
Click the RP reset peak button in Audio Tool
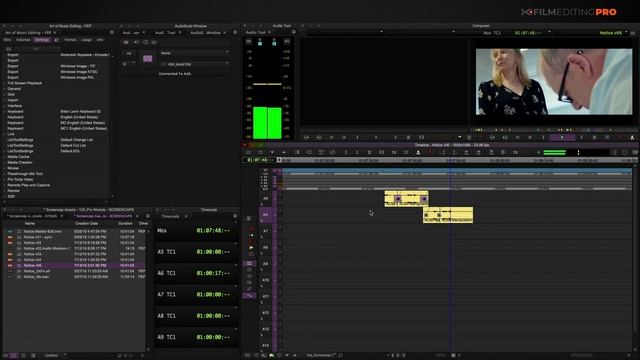[249, 42]
